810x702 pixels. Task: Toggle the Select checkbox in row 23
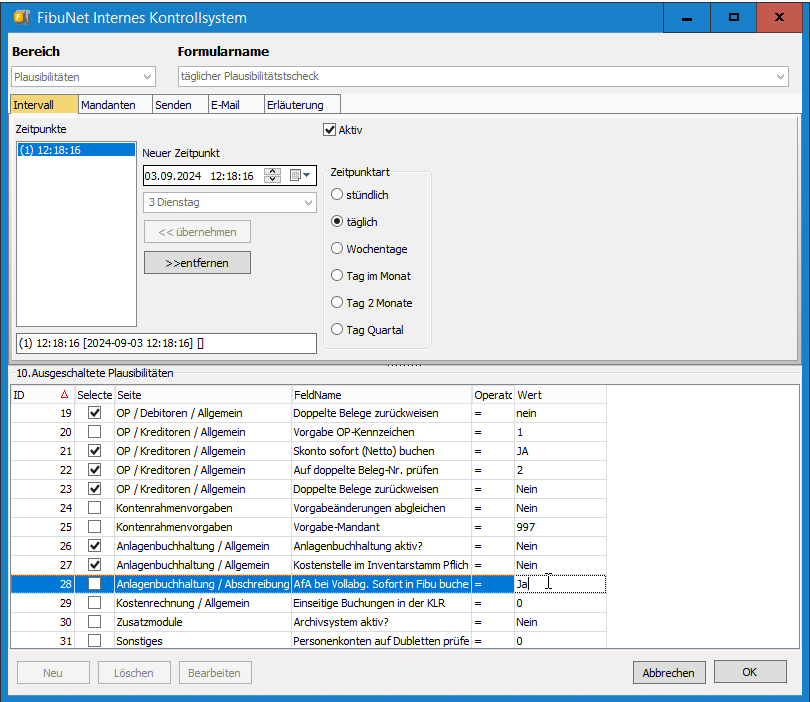pyautogui.click(x=95, y=489)
